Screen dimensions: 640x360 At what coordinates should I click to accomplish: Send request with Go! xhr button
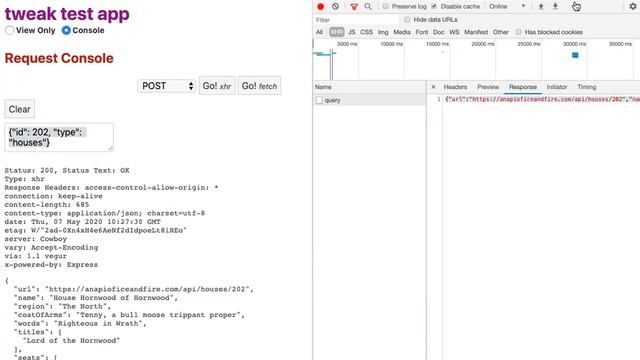217,86
